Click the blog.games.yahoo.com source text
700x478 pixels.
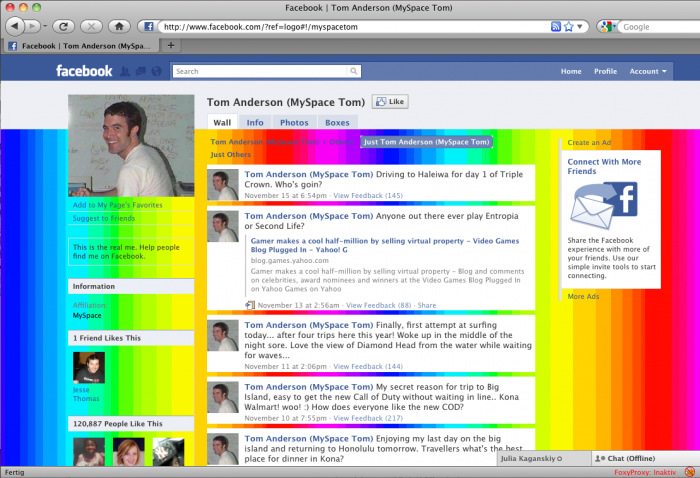(x=289, y=260)
